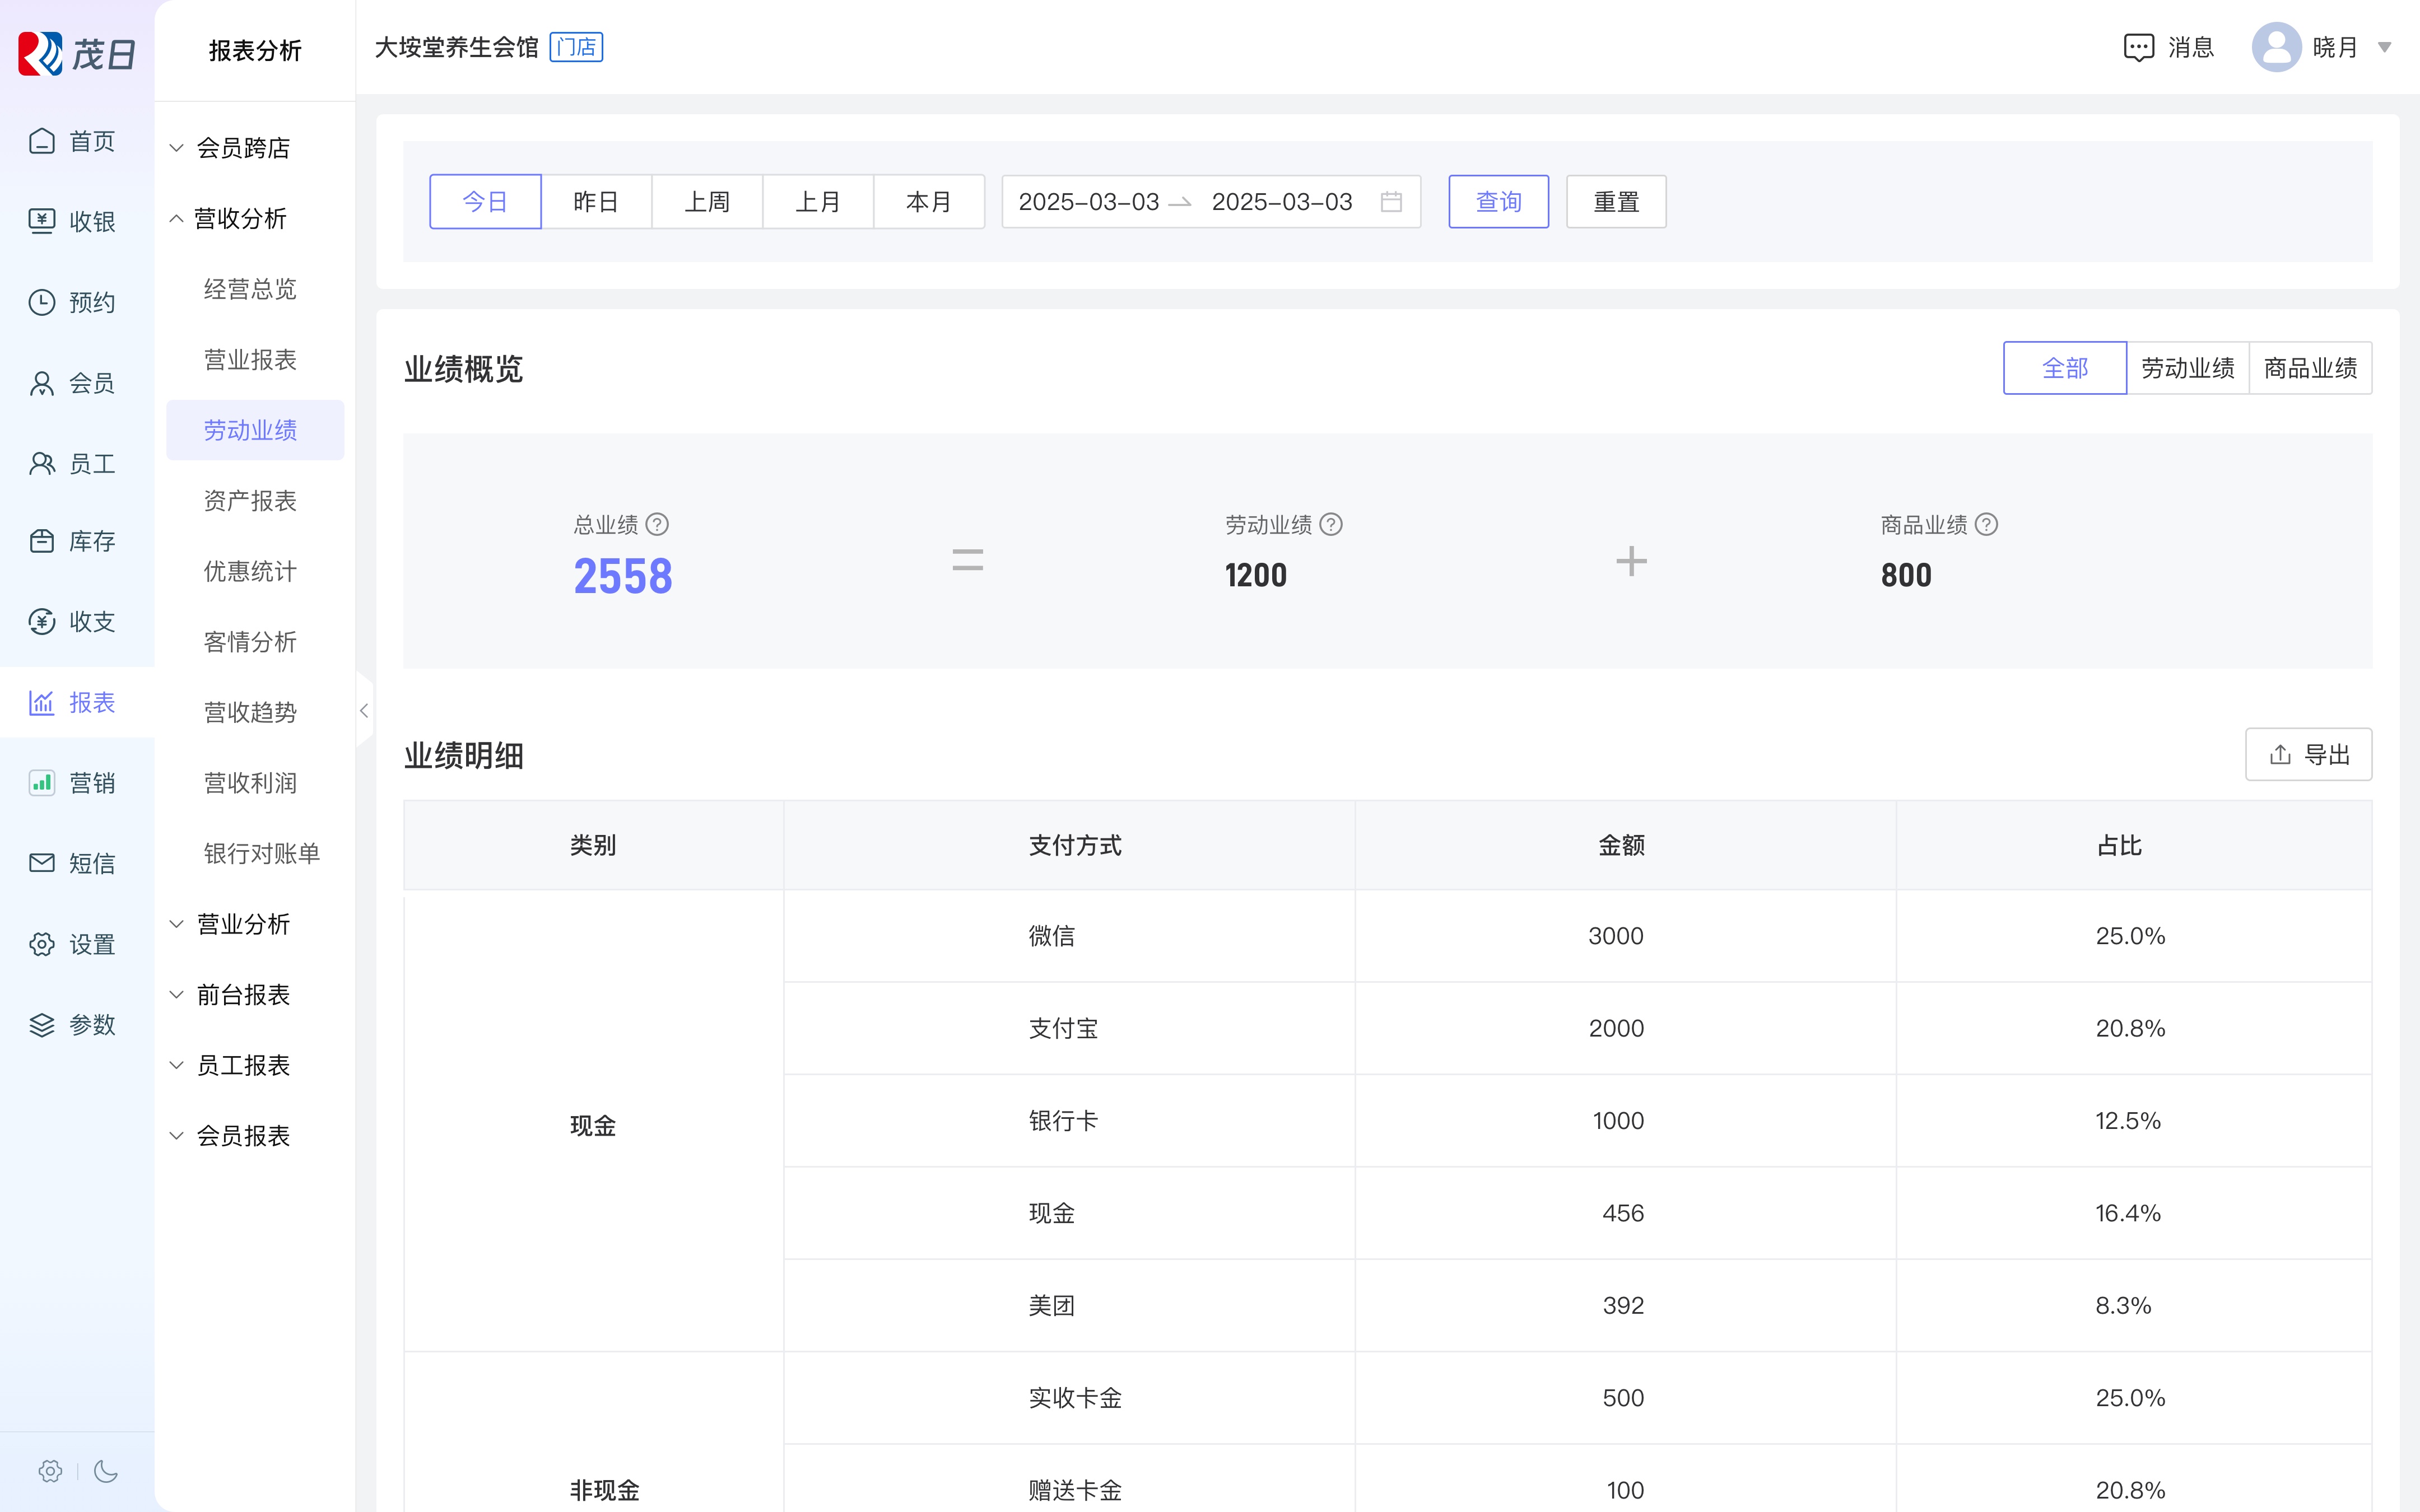Click the 预约 clock icon
Screen dimensions: 2420x1512
[x=42, y=302]
